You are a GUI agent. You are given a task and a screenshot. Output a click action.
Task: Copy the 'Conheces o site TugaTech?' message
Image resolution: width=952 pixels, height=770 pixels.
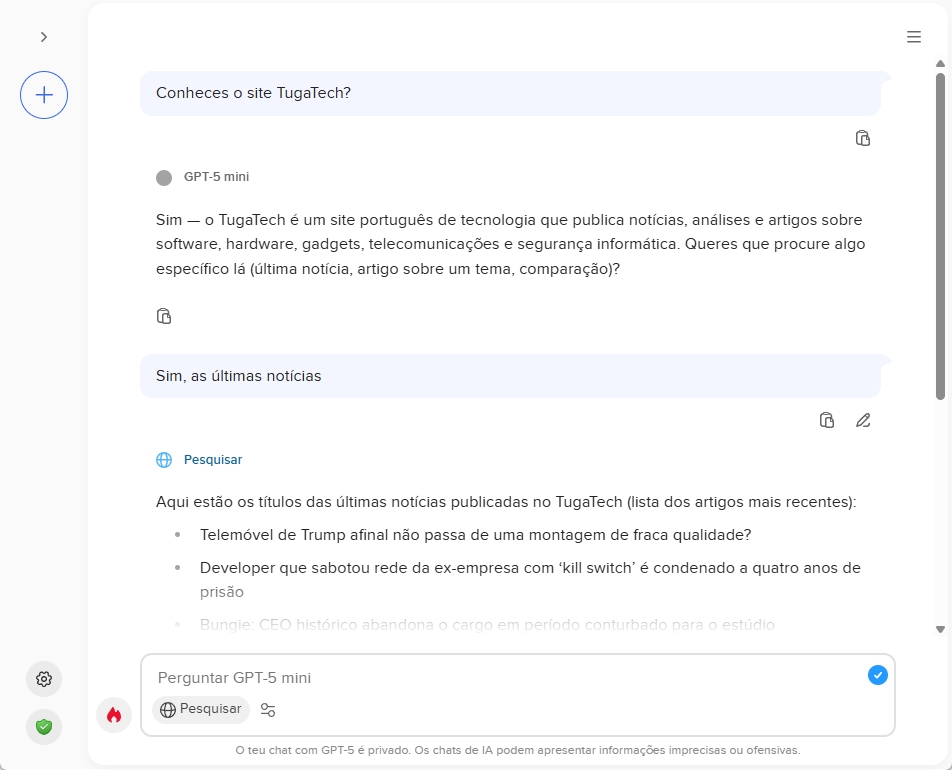click(863, 138)
